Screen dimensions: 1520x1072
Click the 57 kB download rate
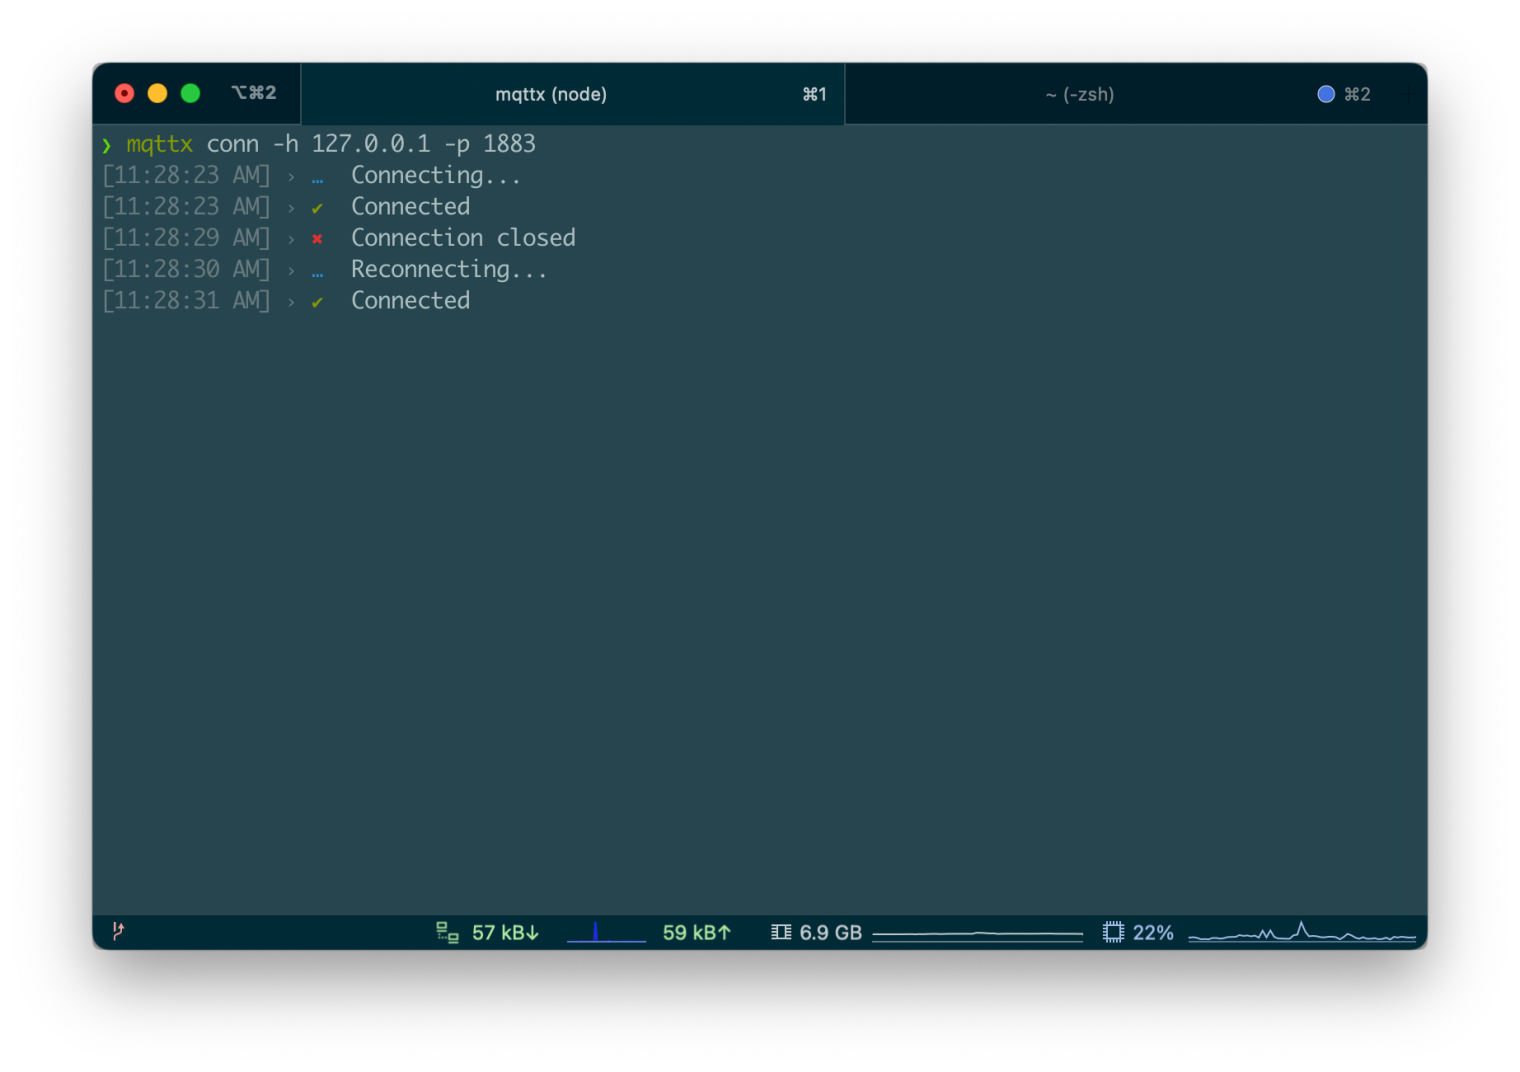point(505,932)
